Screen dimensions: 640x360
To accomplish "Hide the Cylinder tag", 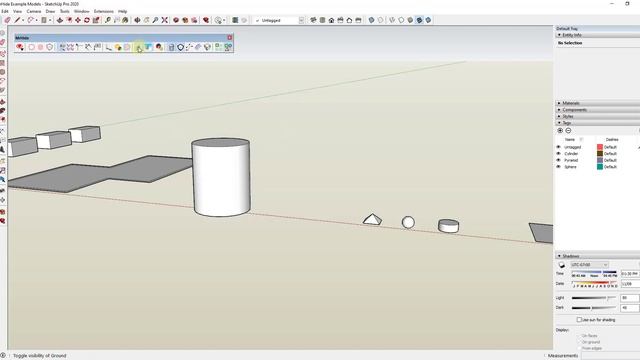I will pos(558,153).
